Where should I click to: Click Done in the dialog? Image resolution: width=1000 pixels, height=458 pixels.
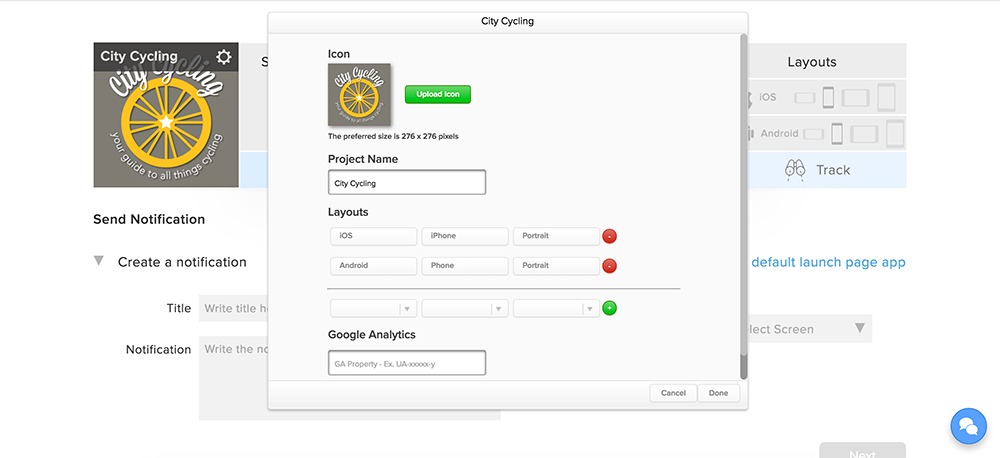(718, 393)
